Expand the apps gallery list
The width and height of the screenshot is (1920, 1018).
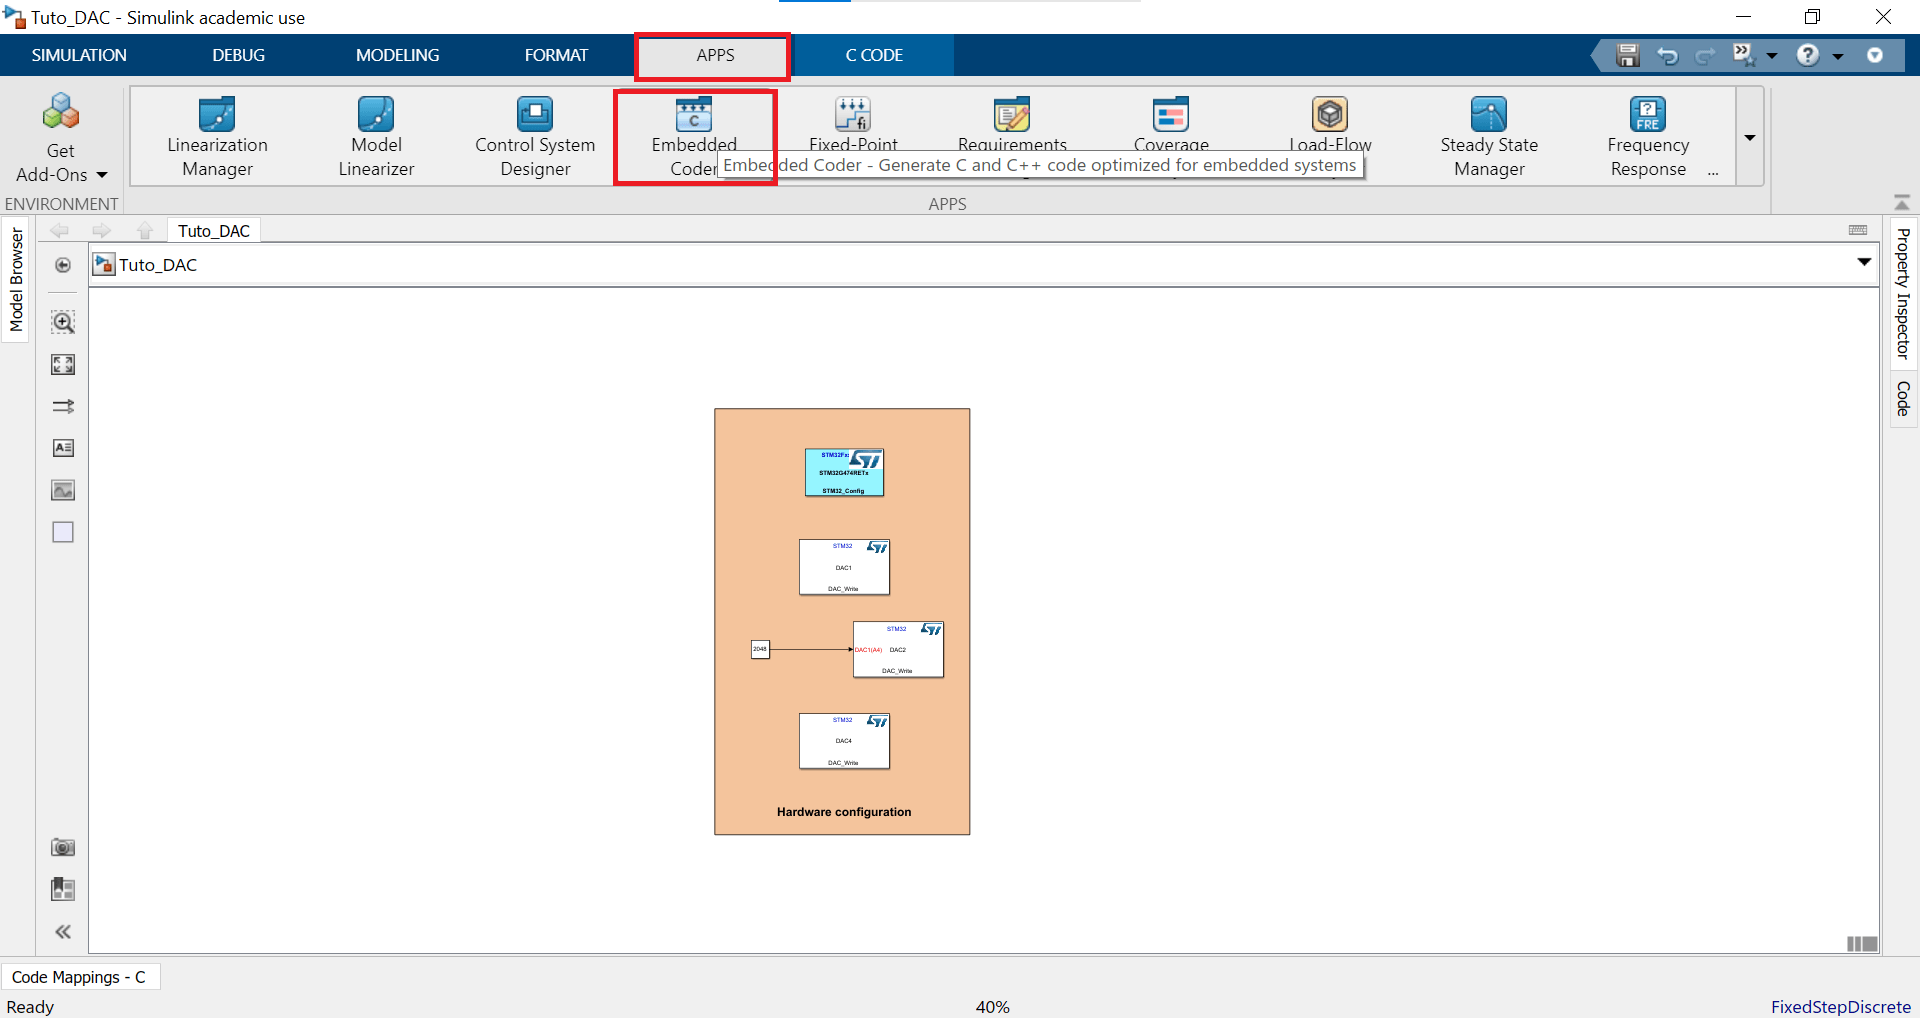point(1750,137)
